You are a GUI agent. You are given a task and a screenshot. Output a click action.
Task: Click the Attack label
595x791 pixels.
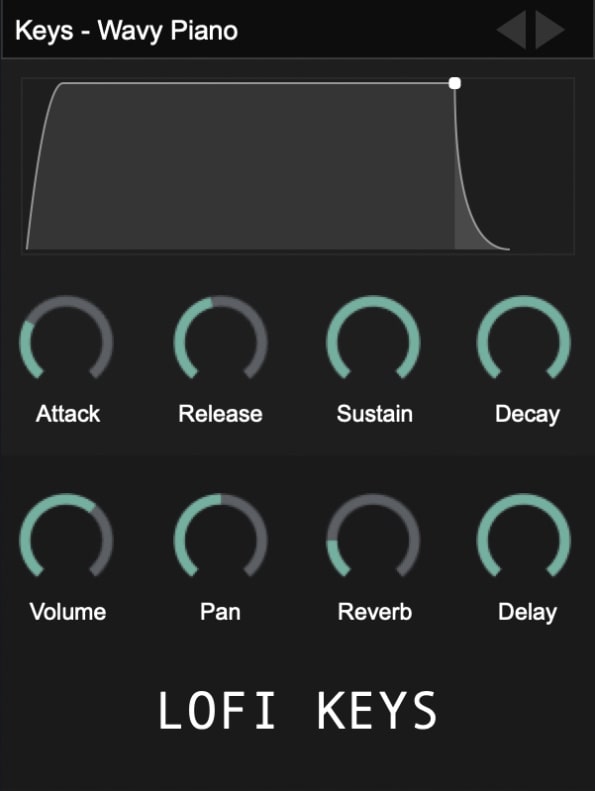click(x=68, y=414)
